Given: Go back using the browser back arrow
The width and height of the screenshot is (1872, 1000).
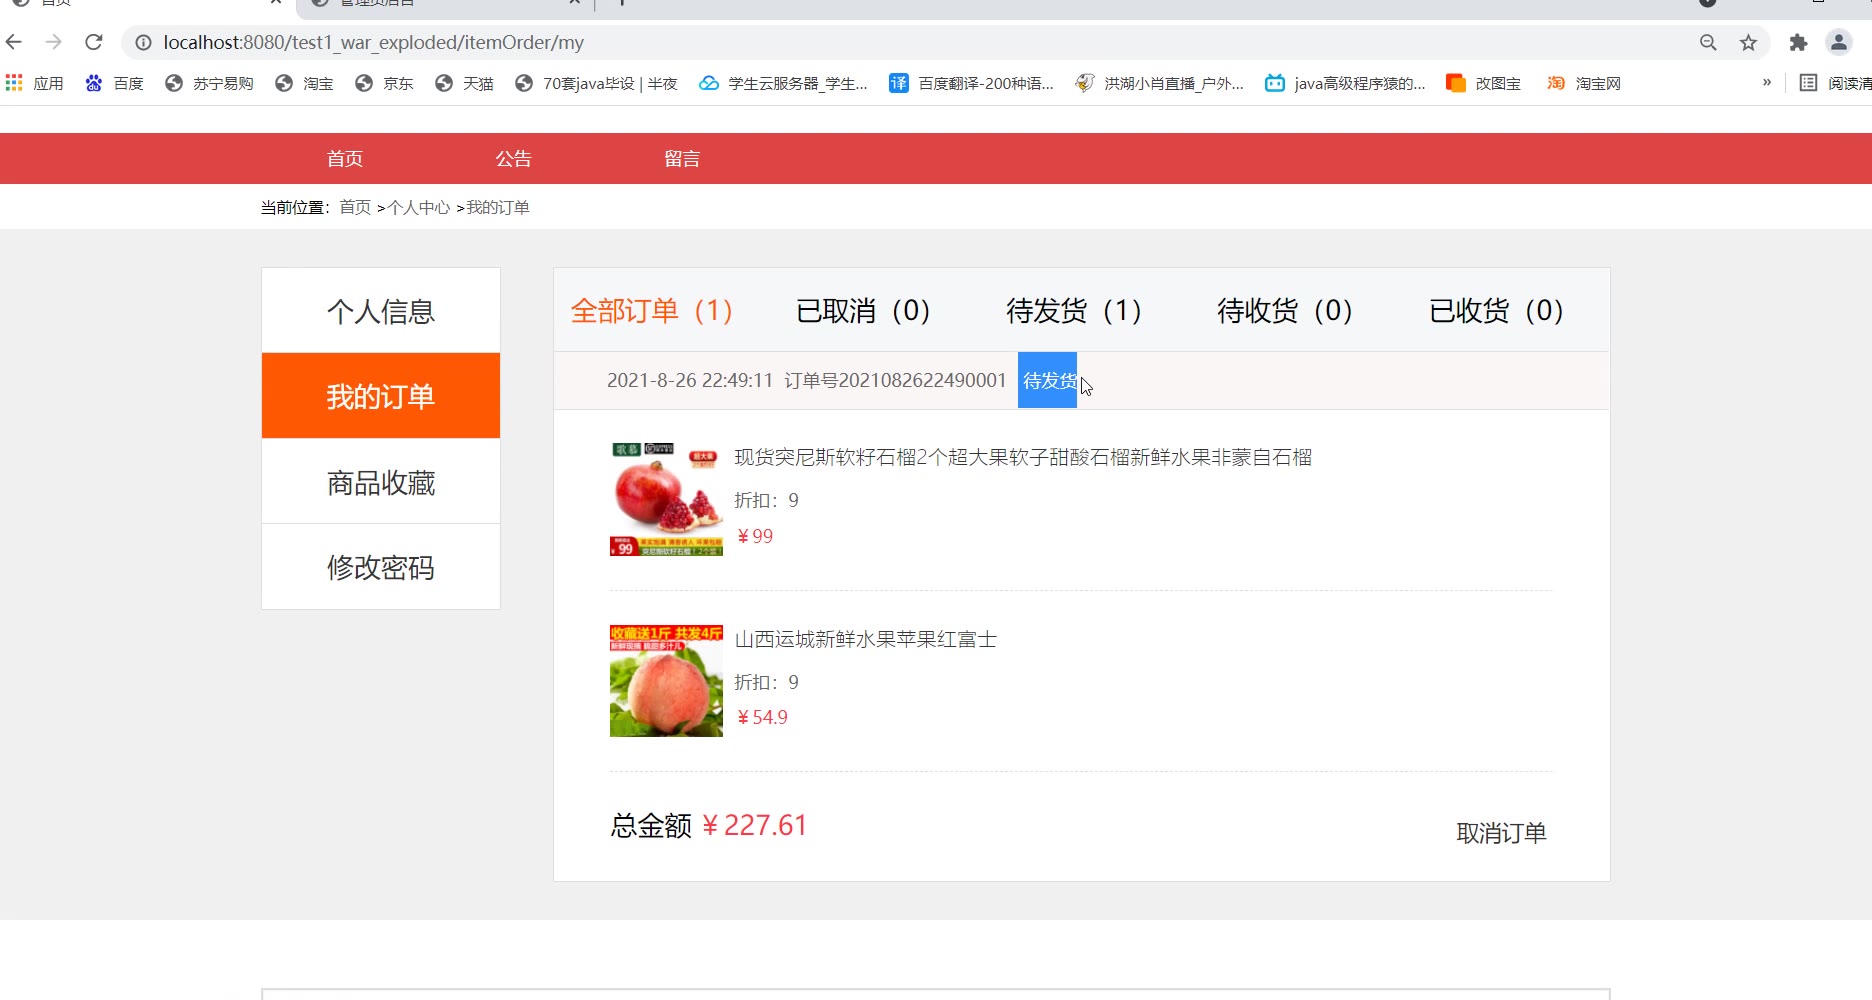Looking at the screenshot, I should tap(14, 42).
